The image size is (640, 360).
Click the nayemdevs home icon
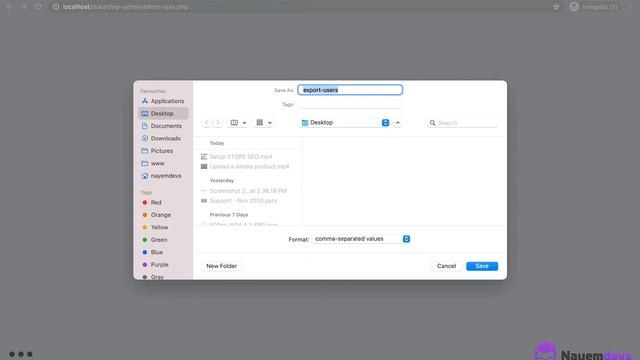(144, 176)
